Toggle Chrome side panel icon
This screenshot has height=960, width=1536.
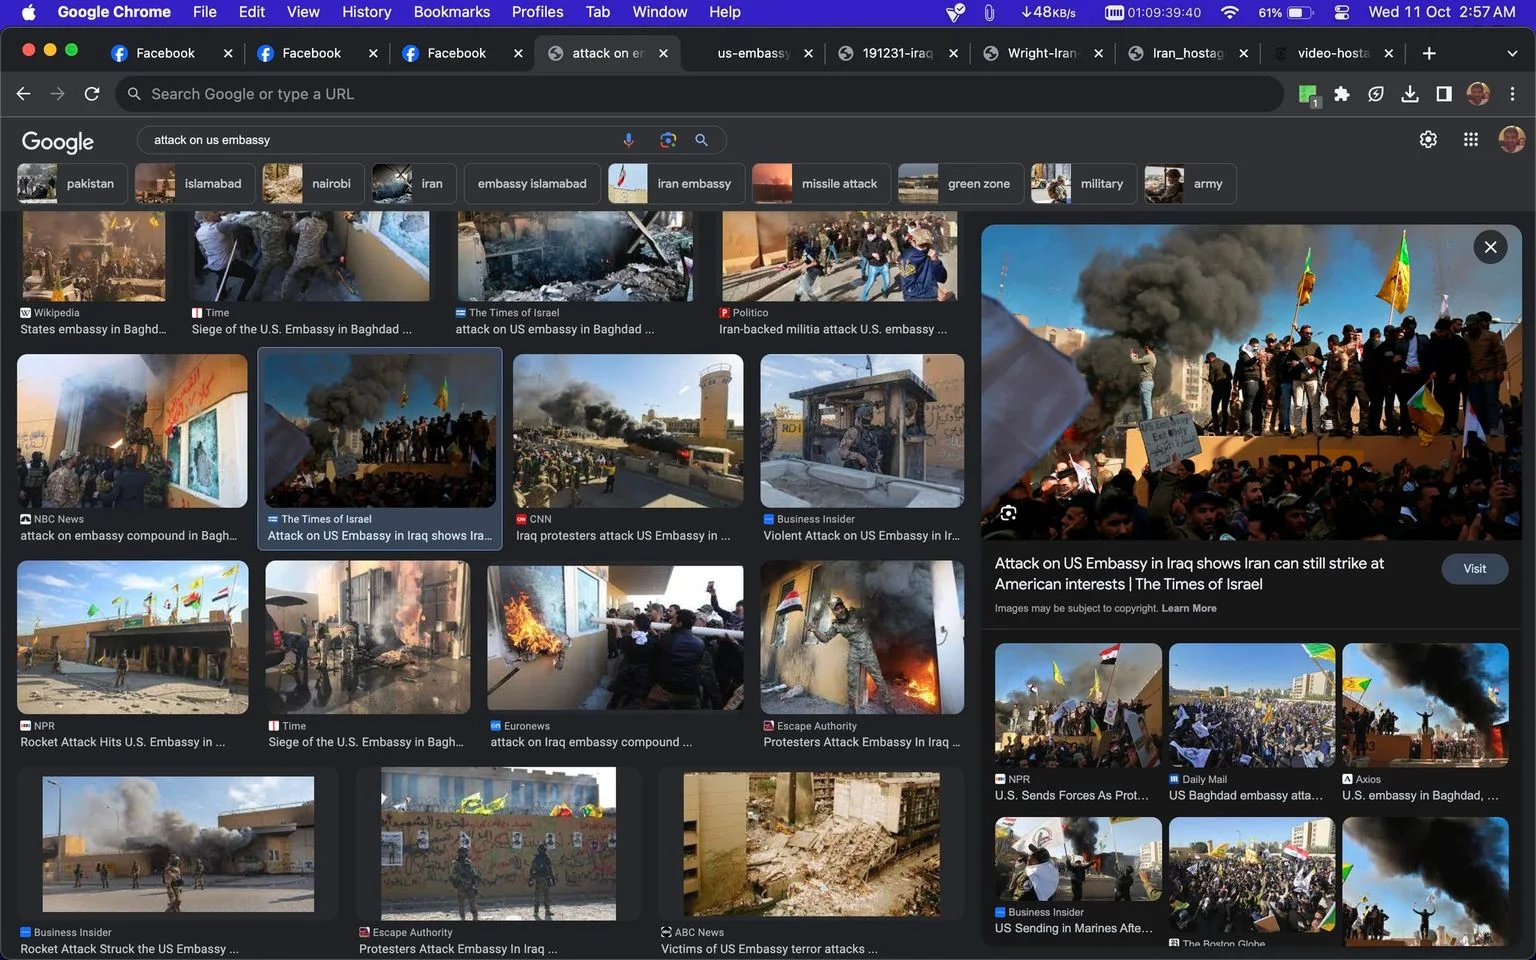pos(1444,94)
